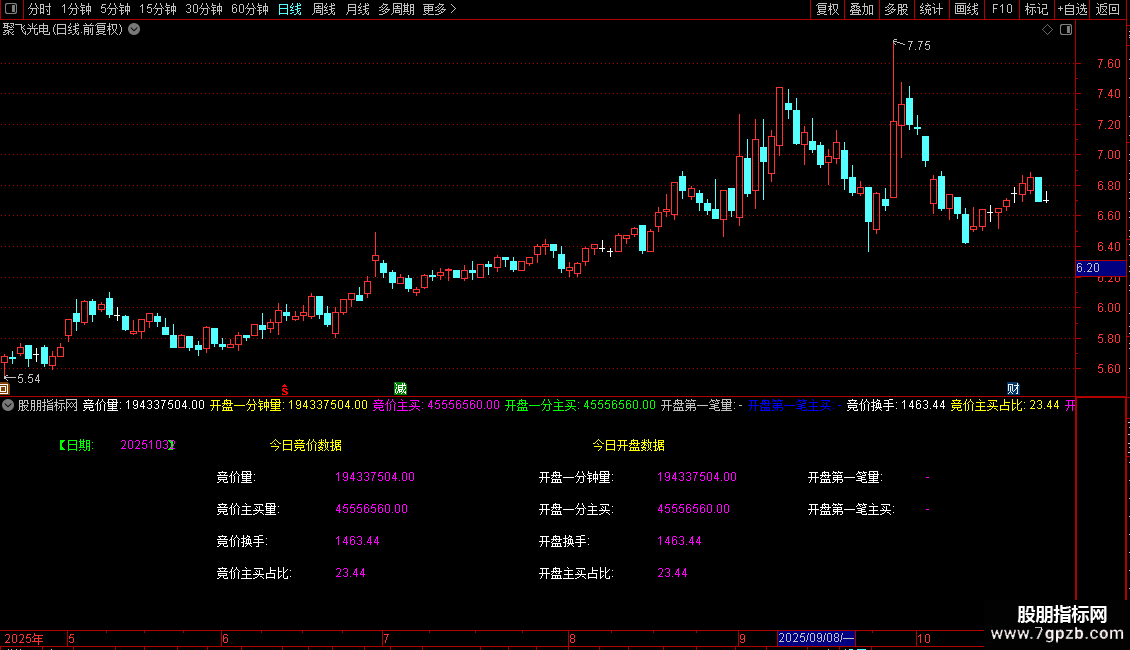Open the 多股 multi-stock view
This screenshot has width=1130, height=650.
pyautogui.click(x=896, y=9)
